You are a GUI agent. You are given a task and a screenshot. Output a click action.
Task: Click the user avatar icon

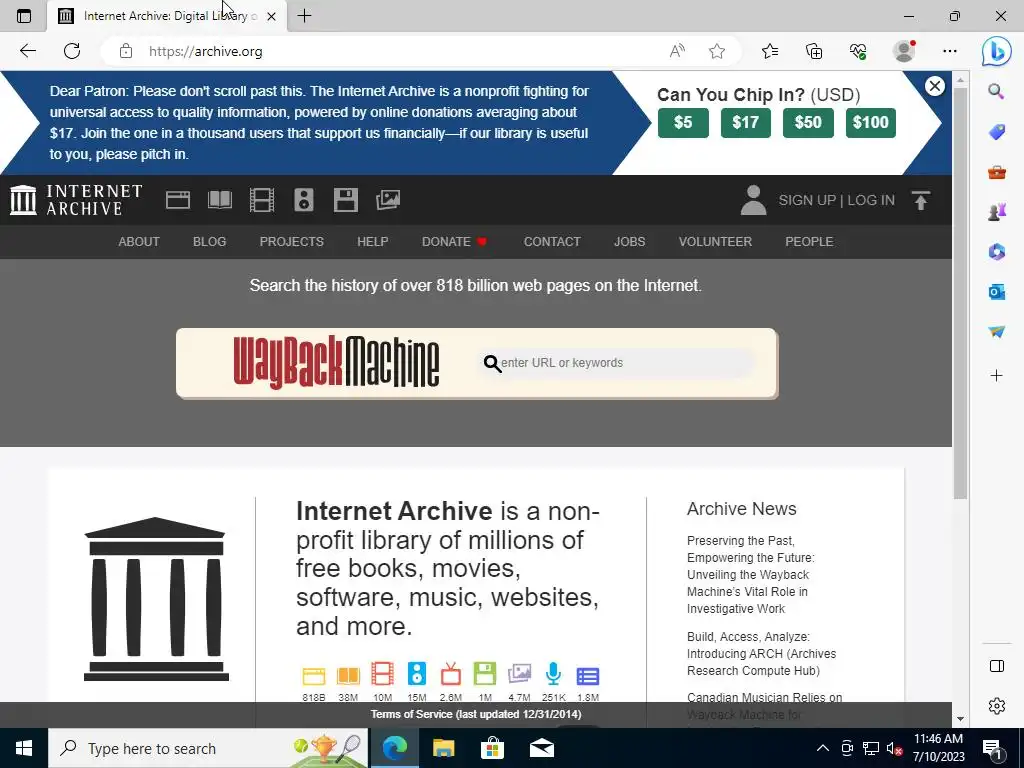(x=753, y=200)
